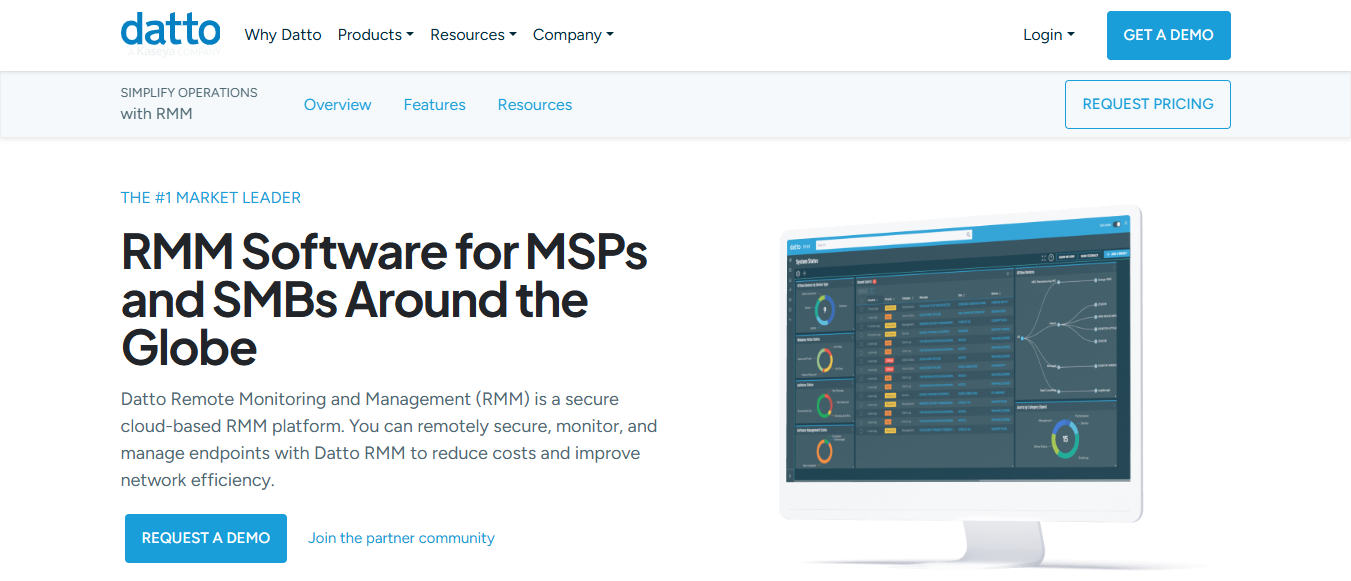The image size is (1351, 581).
Task: Expand the Login dropdown
Action: tap(1048, 35)
